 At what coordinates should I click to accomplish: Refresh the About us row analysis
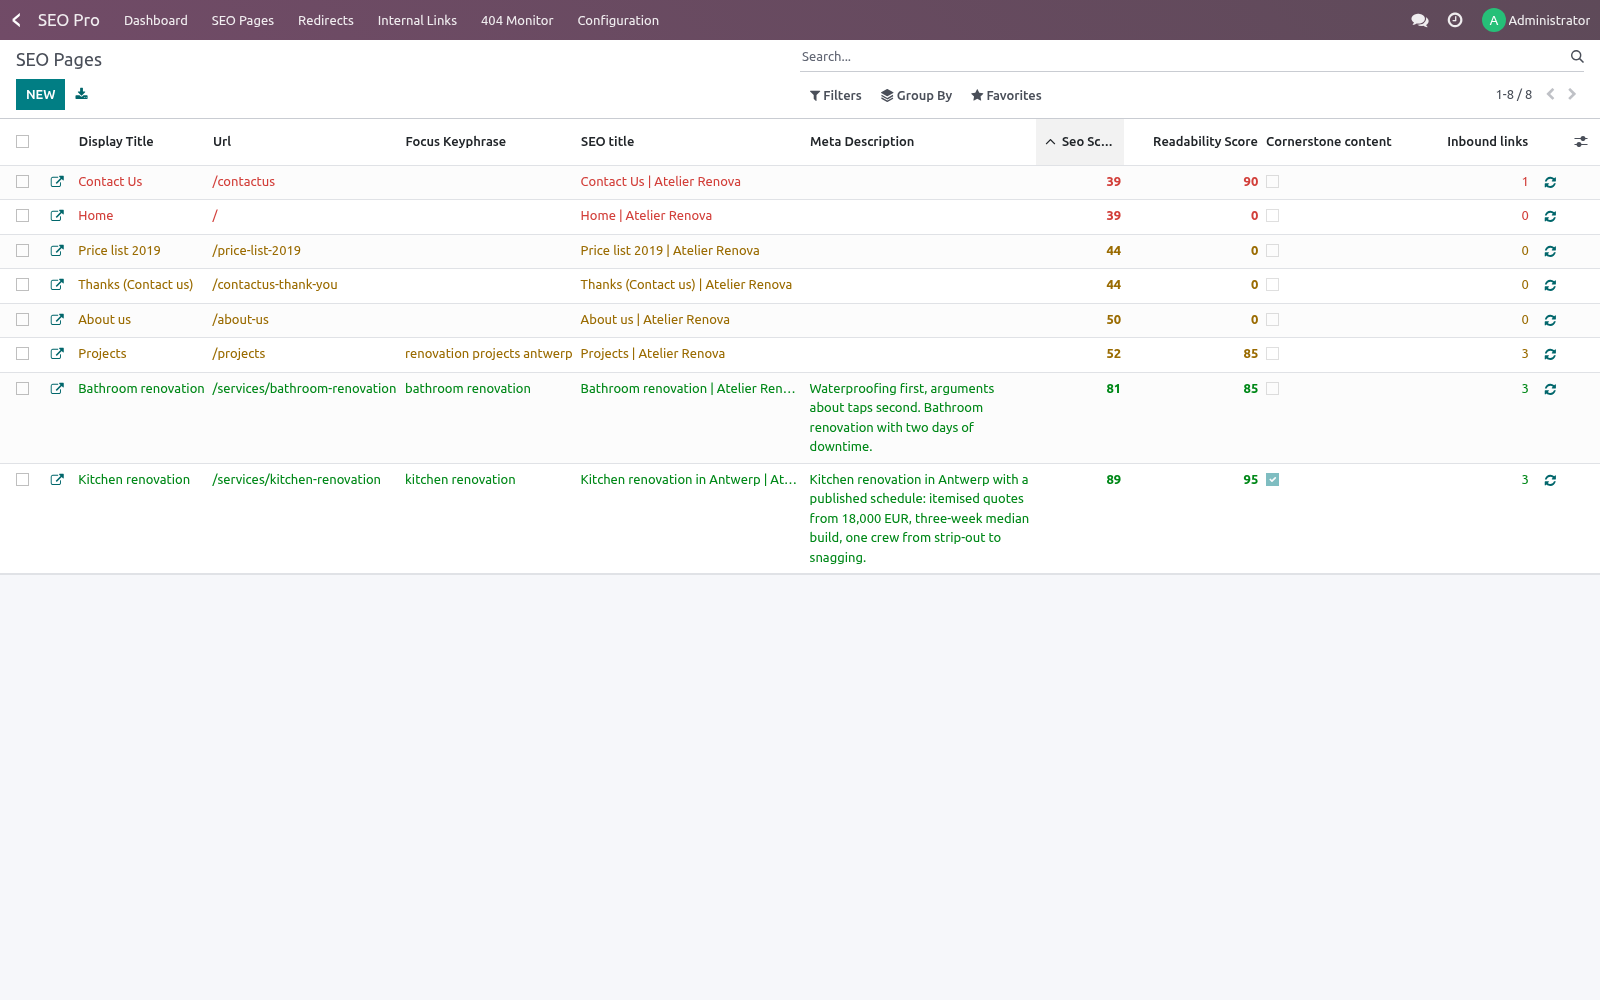pos(1550,320)
